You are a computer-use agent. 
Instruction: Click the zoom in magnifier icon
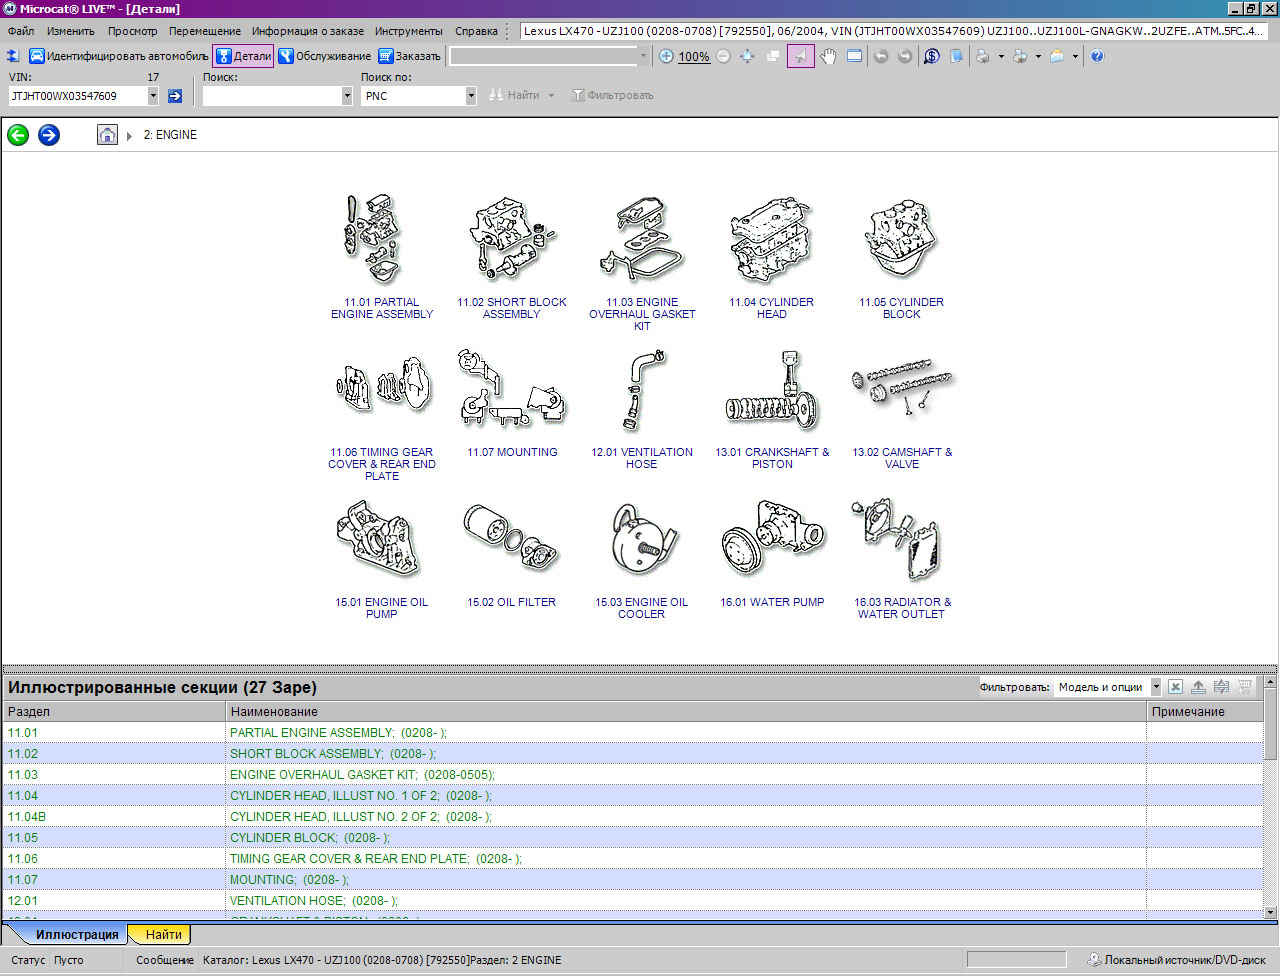[666, 56]
